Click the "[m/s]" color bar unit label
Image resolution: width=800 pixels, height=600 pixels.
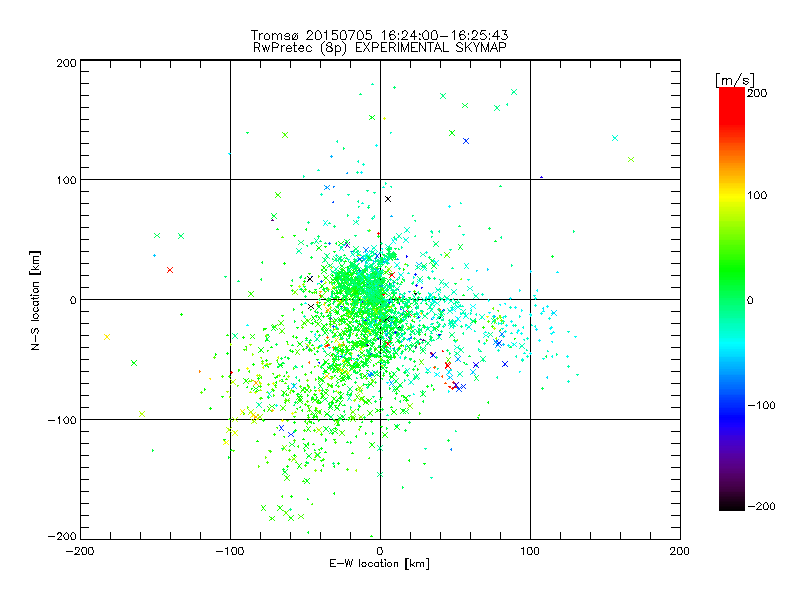coord(734,80)
